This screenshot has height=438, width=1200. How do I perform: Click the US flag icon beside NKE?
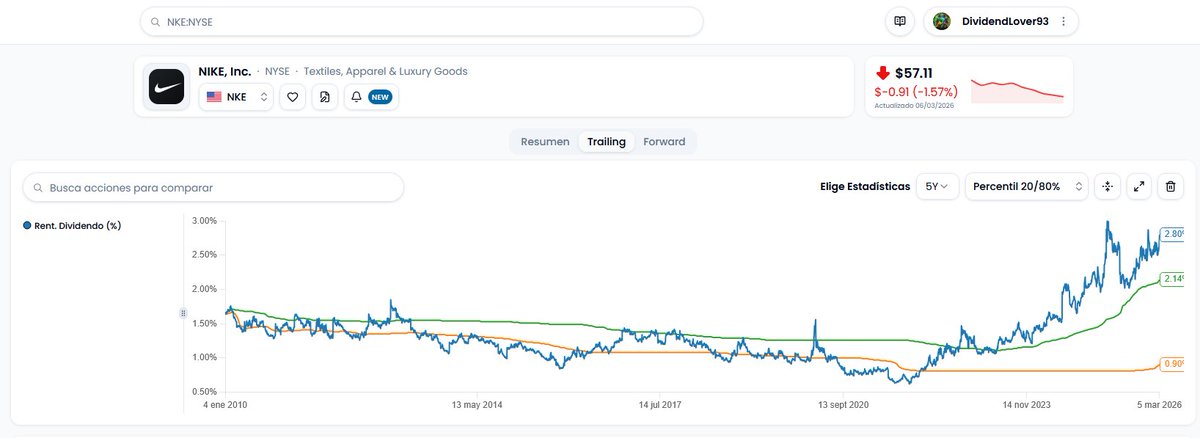[x=214, y=97]
